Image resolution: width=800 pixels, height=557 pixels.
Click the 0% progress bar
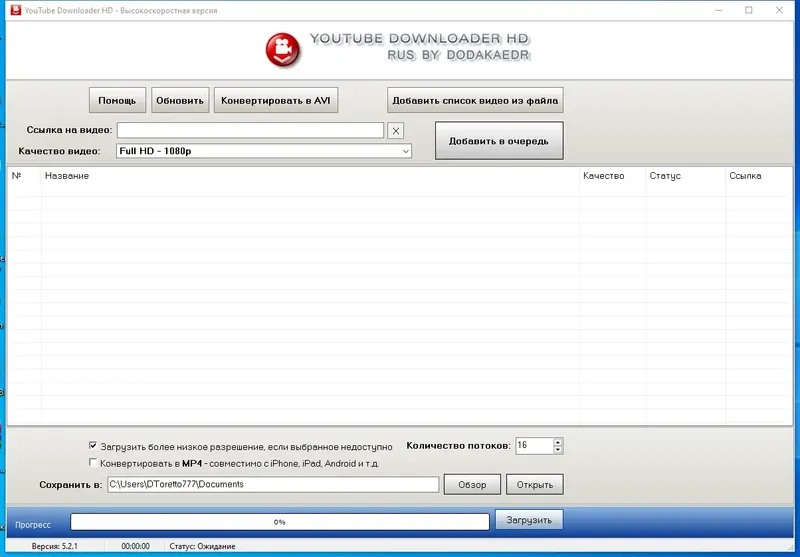tap(280, 522)
